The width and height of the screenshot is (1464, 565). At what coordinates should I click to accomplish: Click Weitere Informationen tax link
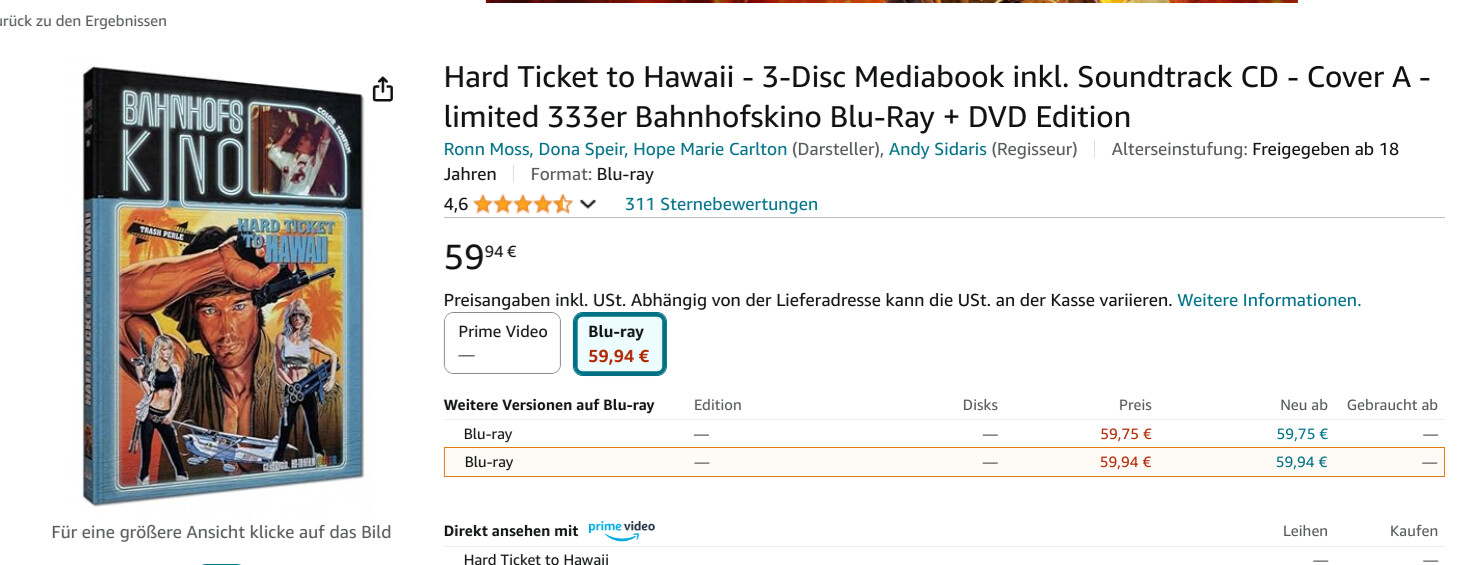click(1268, 300)
